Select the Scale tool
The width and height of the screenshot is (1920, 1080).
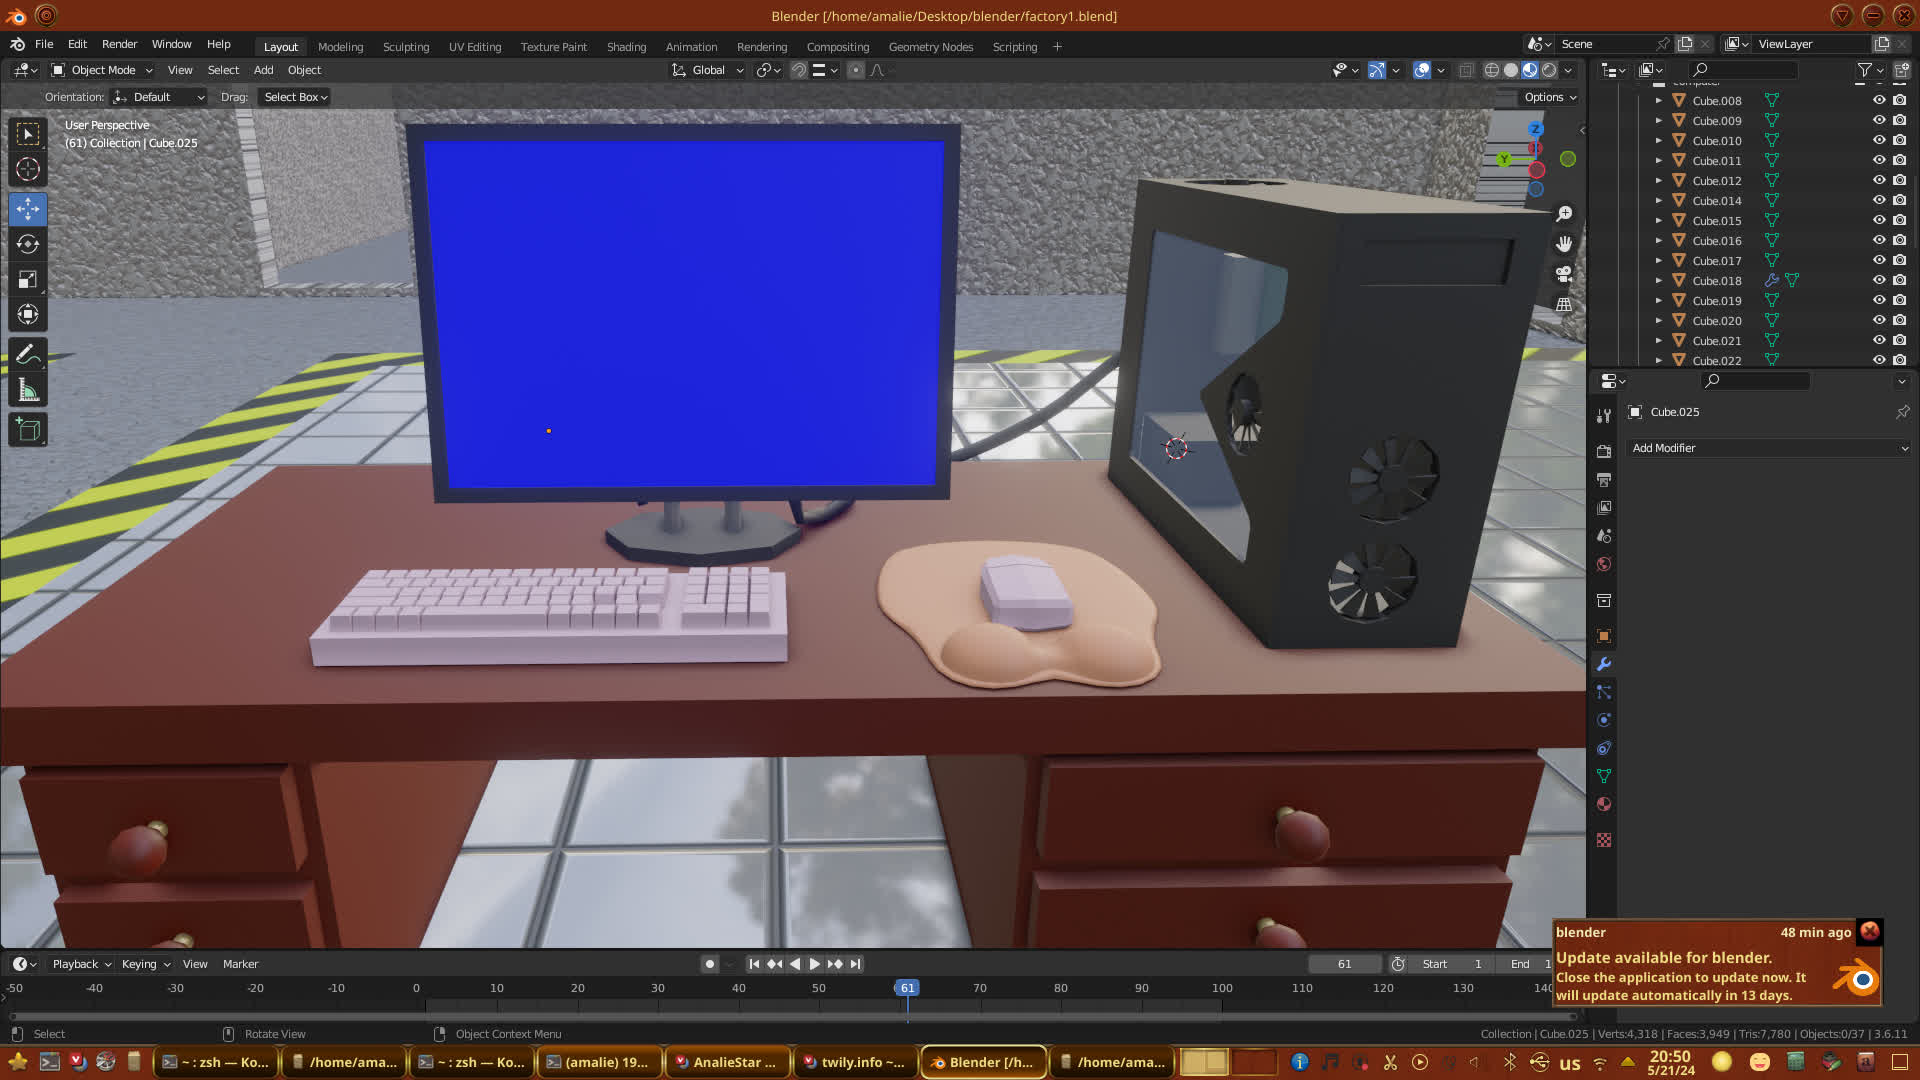(28, 280)
